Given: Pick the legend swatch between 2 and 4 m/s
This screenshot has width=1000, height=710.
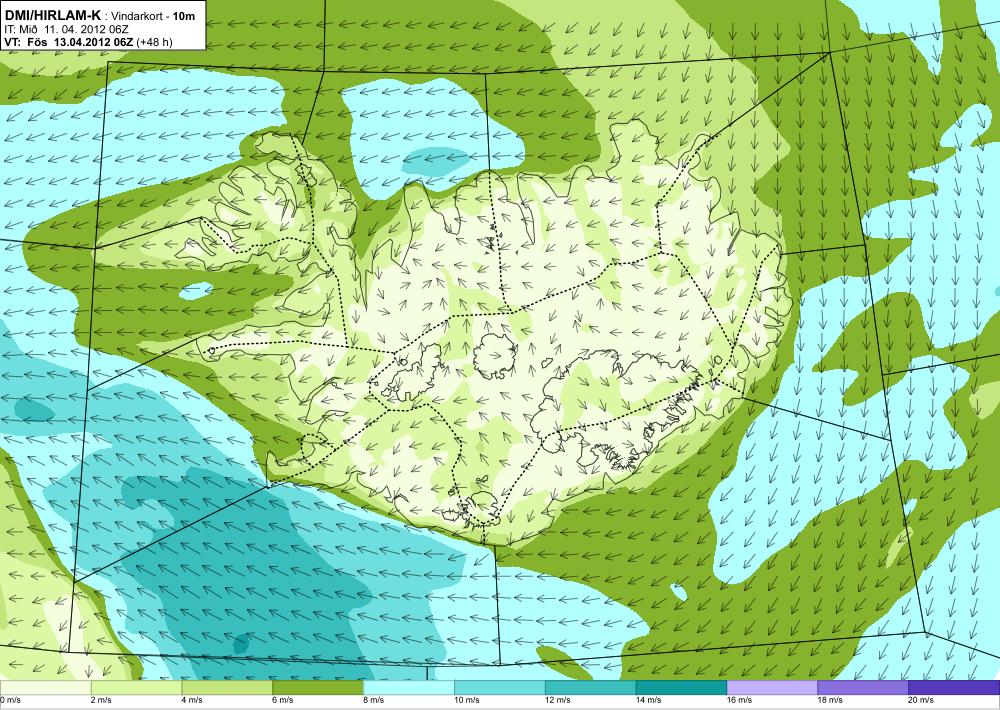Looking at the screenshot, I should pos(136,688).
